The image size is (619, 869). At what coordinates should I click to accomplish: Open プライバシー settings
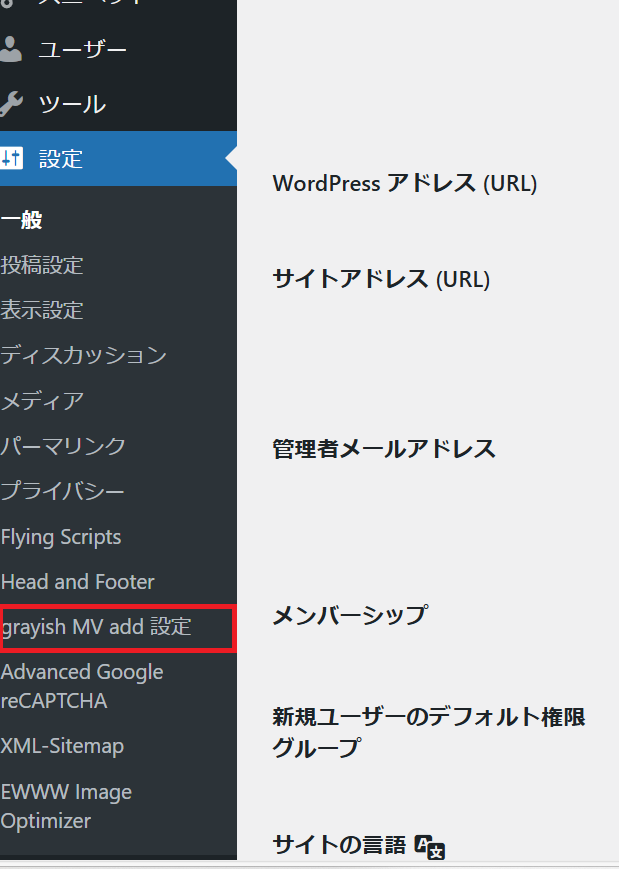point(63,491)
